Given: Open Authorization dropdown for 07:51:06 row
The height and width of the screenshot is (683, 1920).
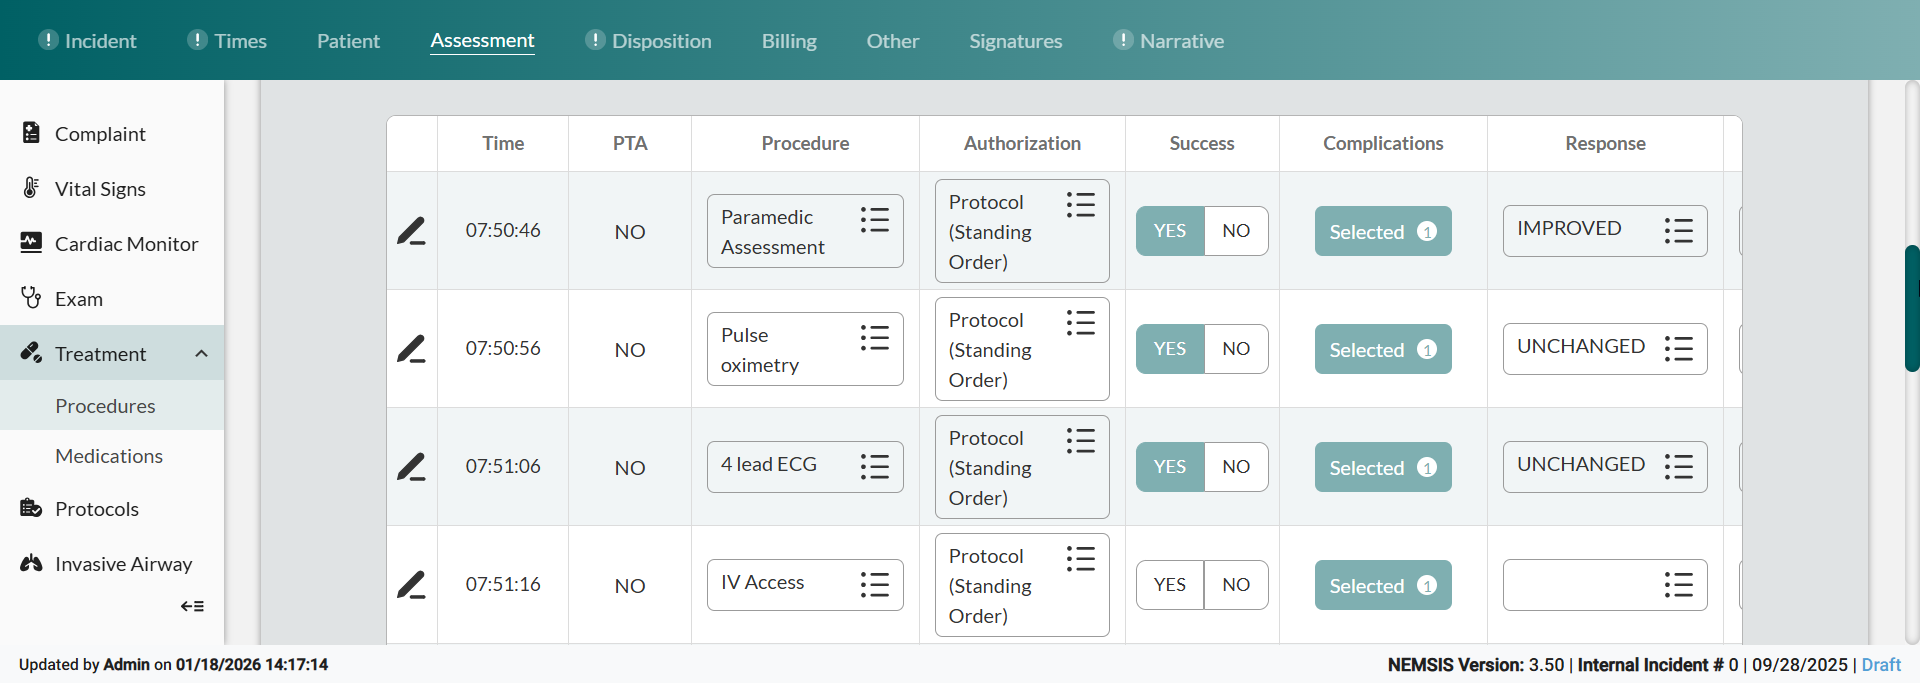Looking at the screenshot, I should (x=1022, y=467).
